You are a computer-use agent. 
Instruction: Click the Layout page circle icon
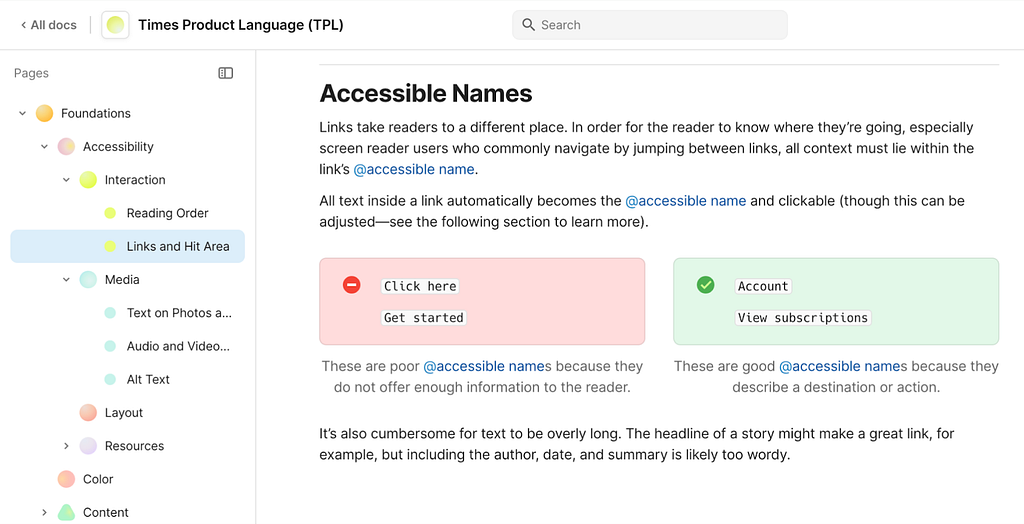(88, 412)
